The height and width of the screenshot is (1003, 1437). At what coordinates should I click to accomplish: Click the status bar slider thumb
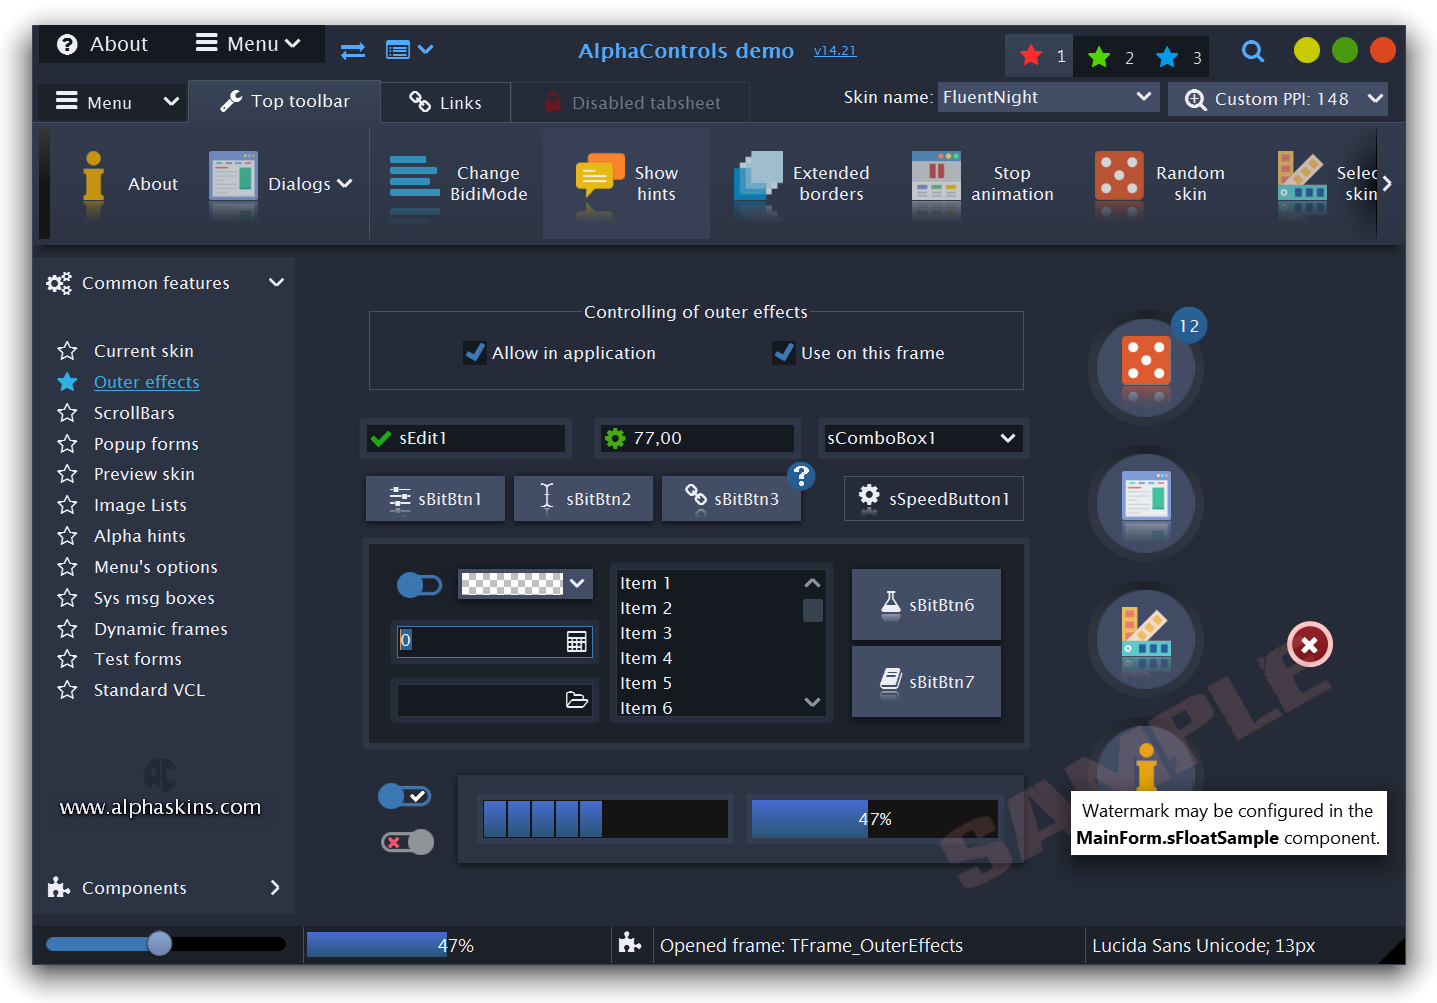pos(159,943)
